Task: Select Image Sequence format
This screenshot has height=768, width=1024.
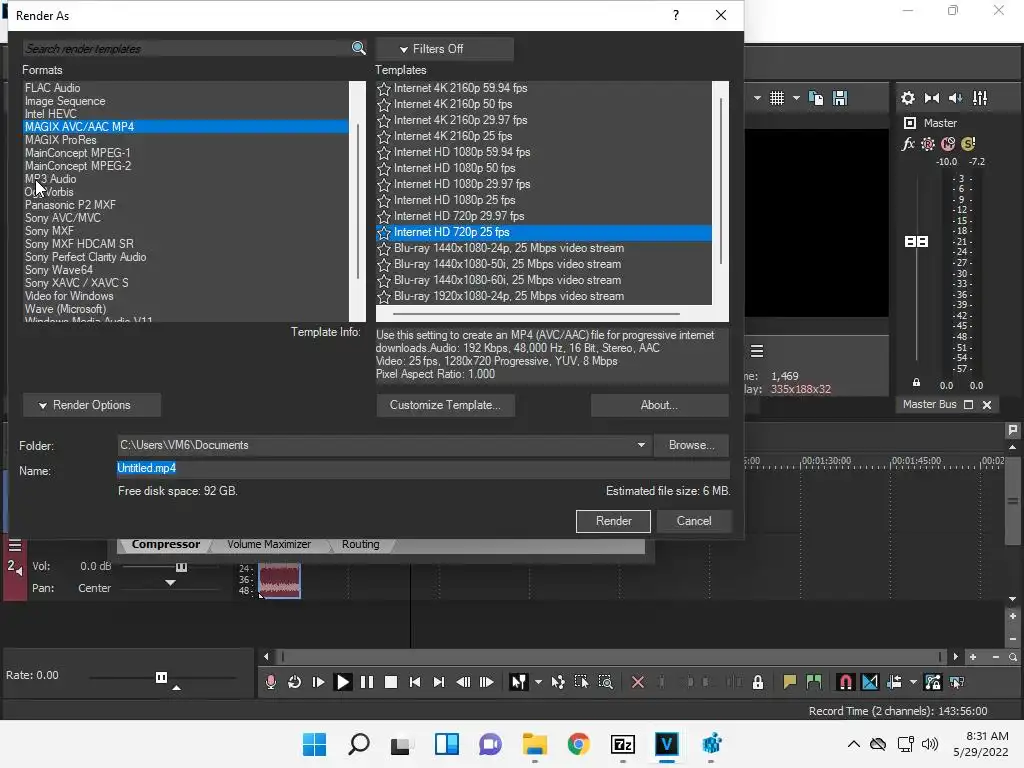Action: click(185, 101)
